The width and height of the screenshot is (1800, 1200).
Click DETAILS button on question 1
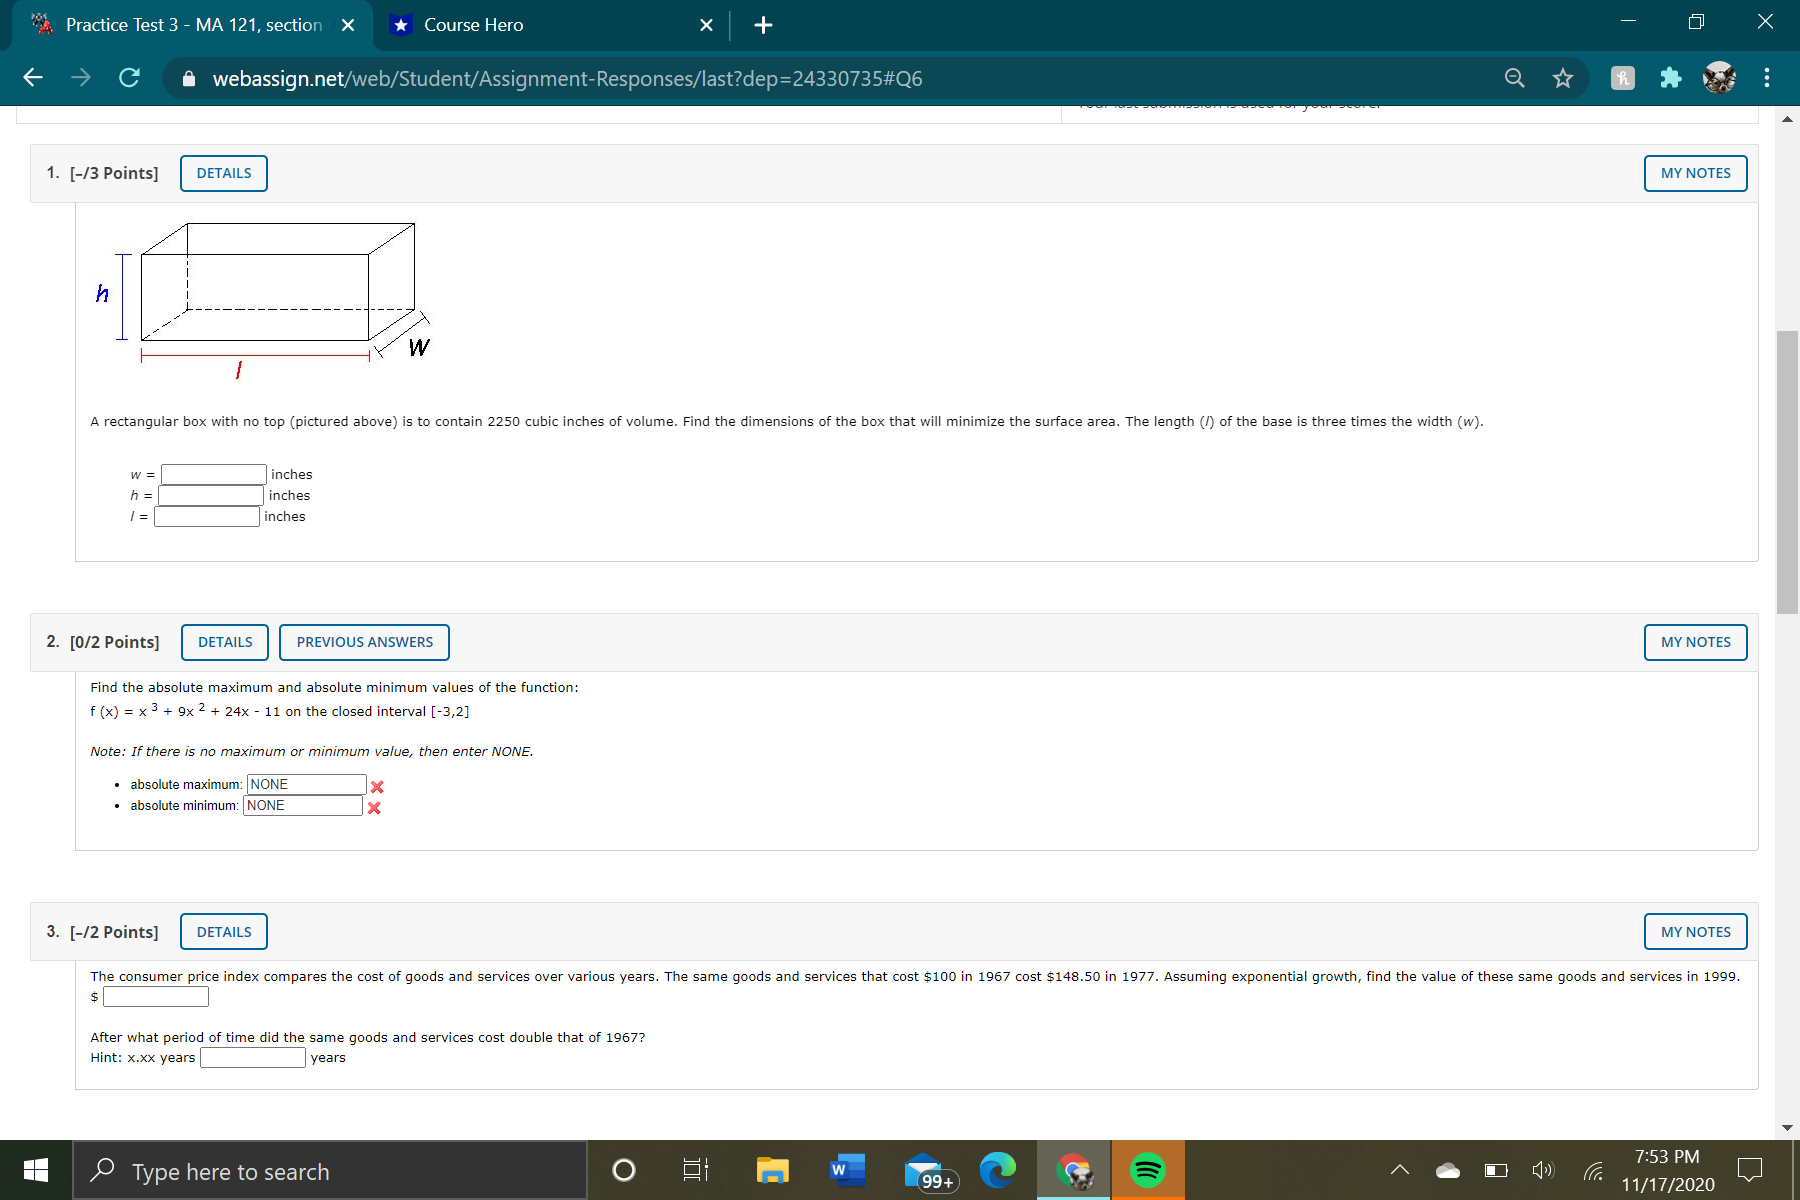(223, 172)
